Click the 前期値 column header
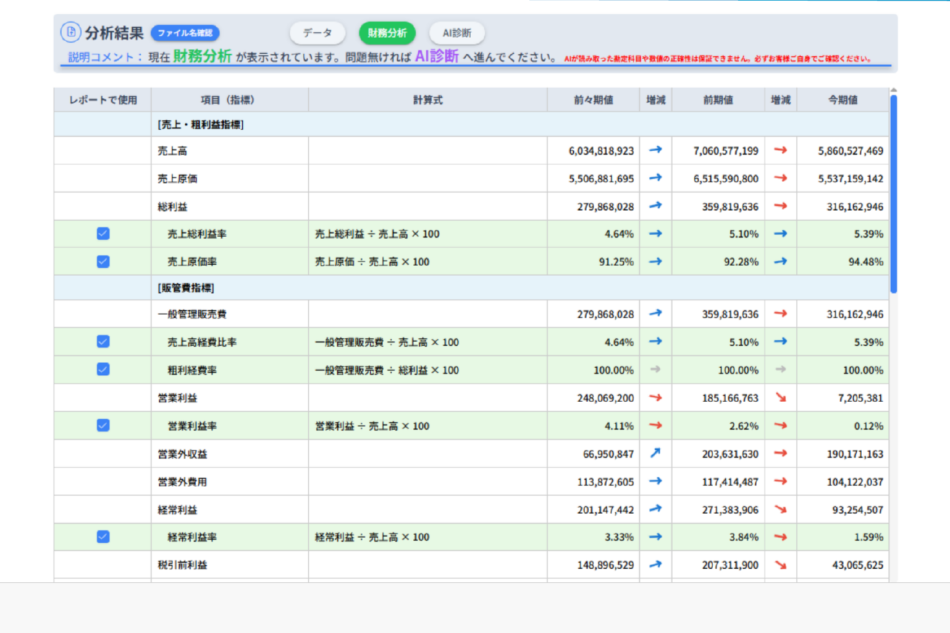950x633 pixels. click(718, 100)
